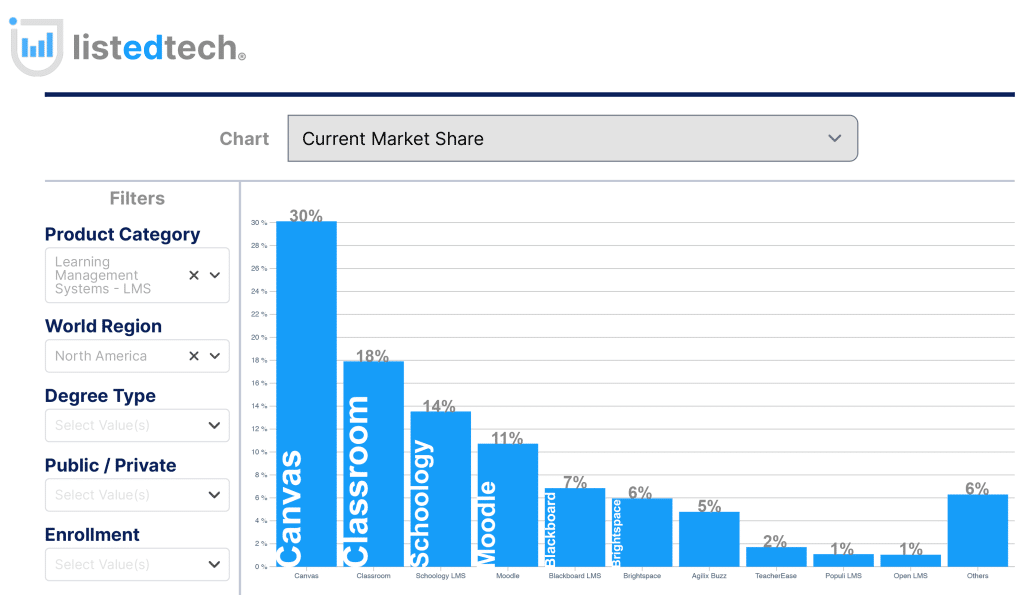Click the 'Populi LMS' axis label
1024x595 pixels.
click(843, 575)
